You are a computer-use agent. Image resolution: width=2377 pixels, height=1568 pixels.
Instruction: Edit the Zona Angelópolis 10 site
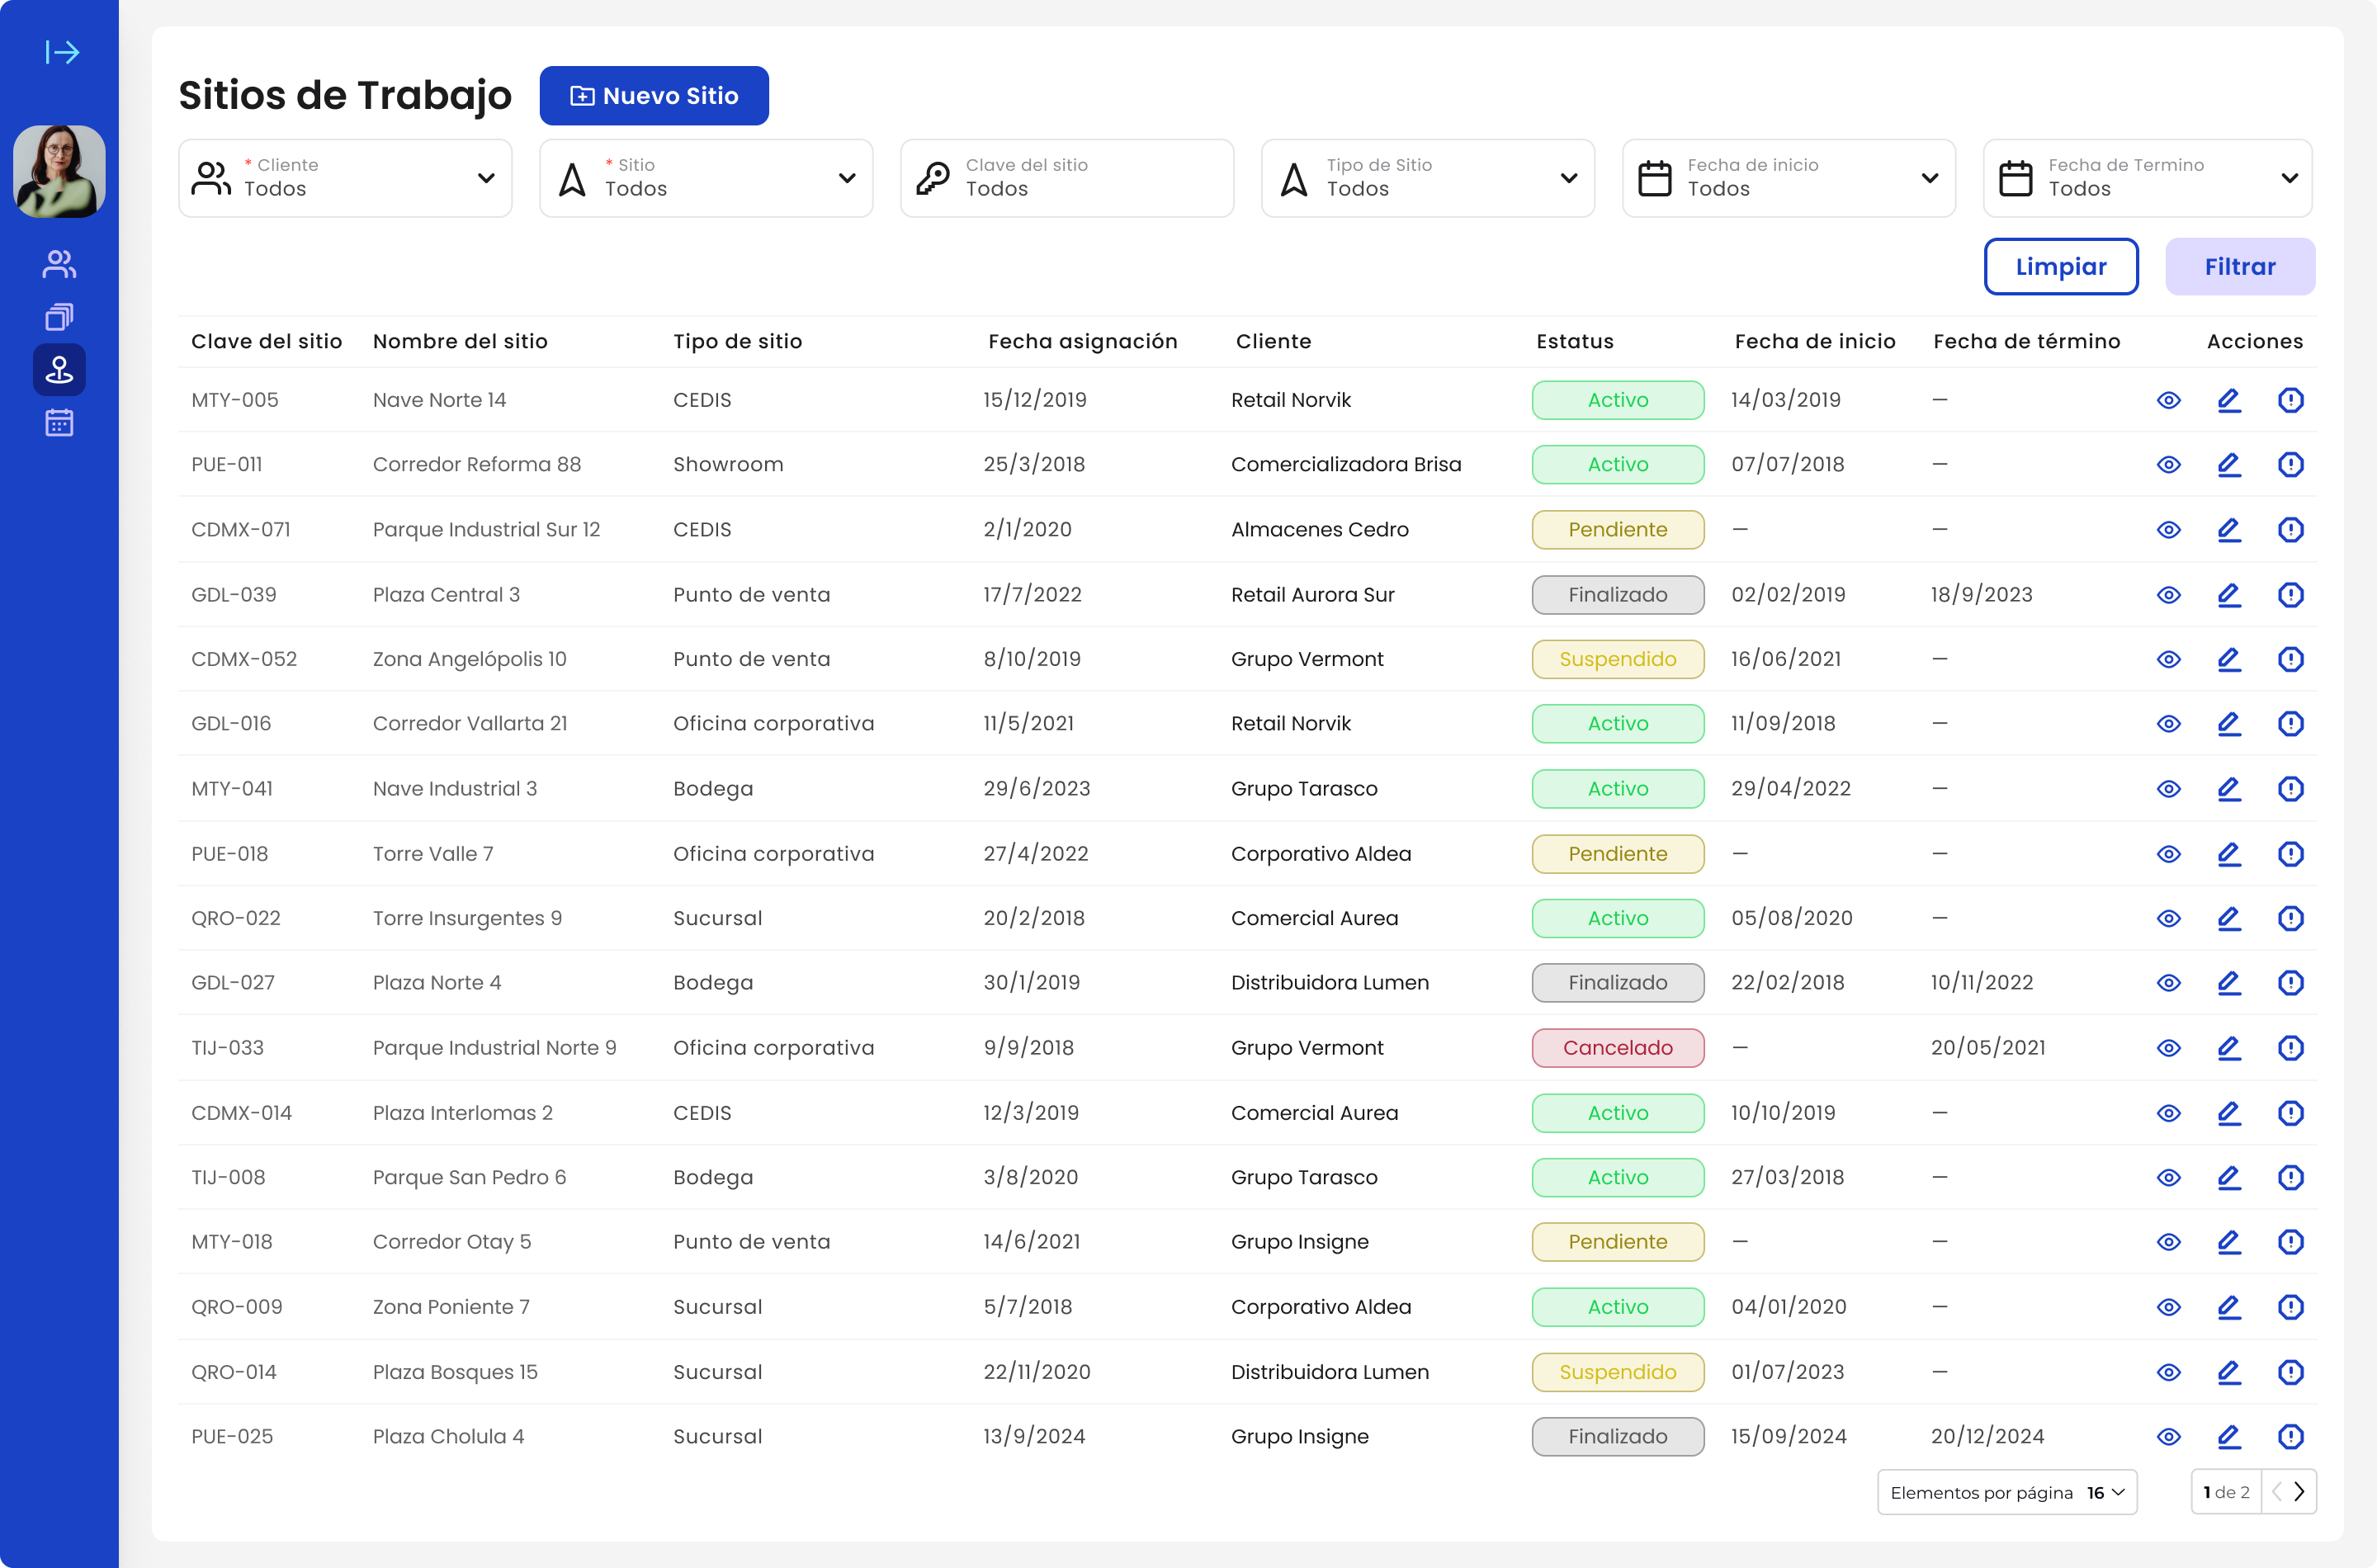point(2229,659)
